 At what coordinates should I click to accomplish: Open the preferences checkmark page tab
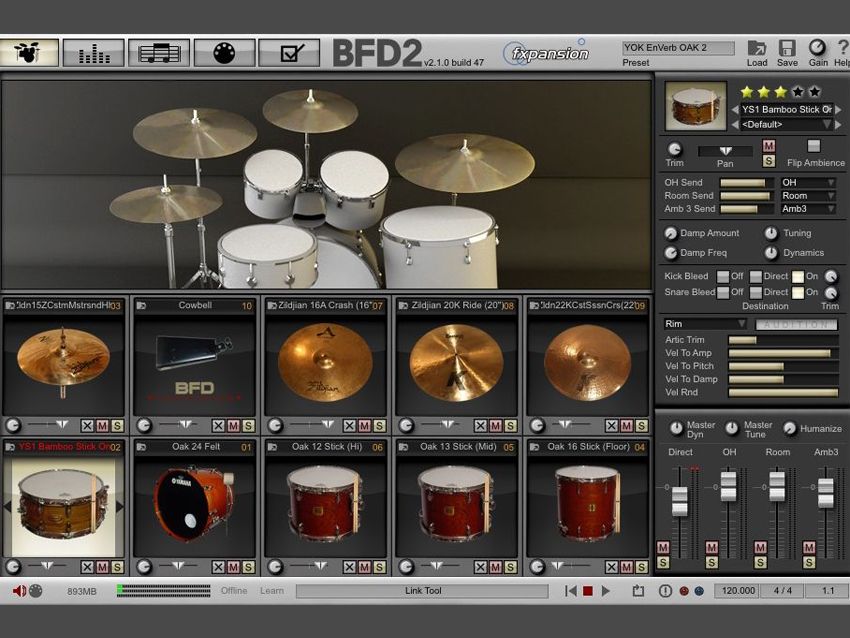pyautogui.click(x=289, y=53)
